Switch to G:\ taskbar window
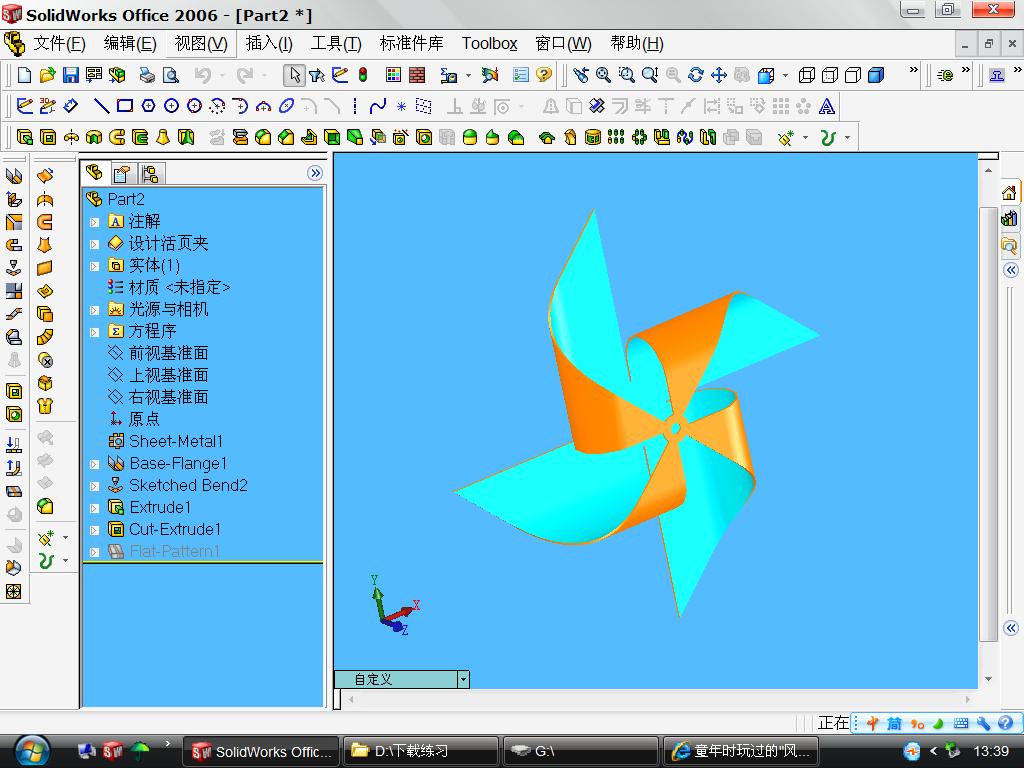The height and width of the screenshot is (768, 1024). tap(581, 751)
